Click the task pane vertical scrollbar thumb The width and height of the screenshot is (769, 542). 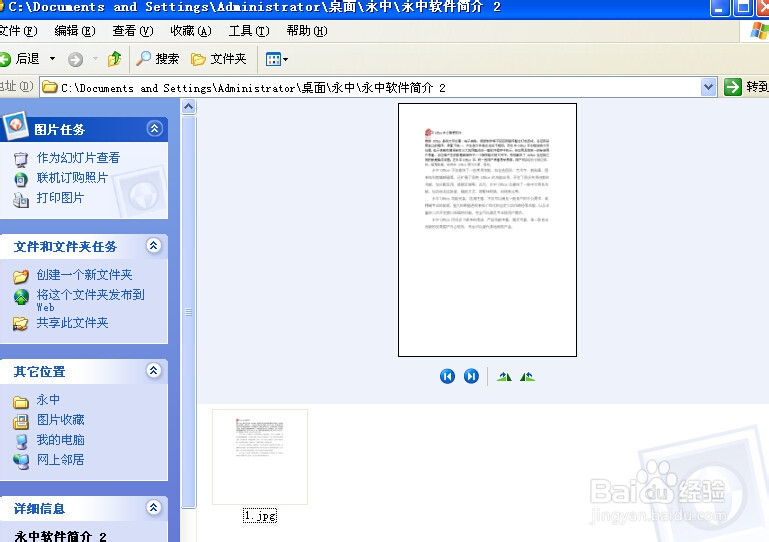click(x=189, y=311)
